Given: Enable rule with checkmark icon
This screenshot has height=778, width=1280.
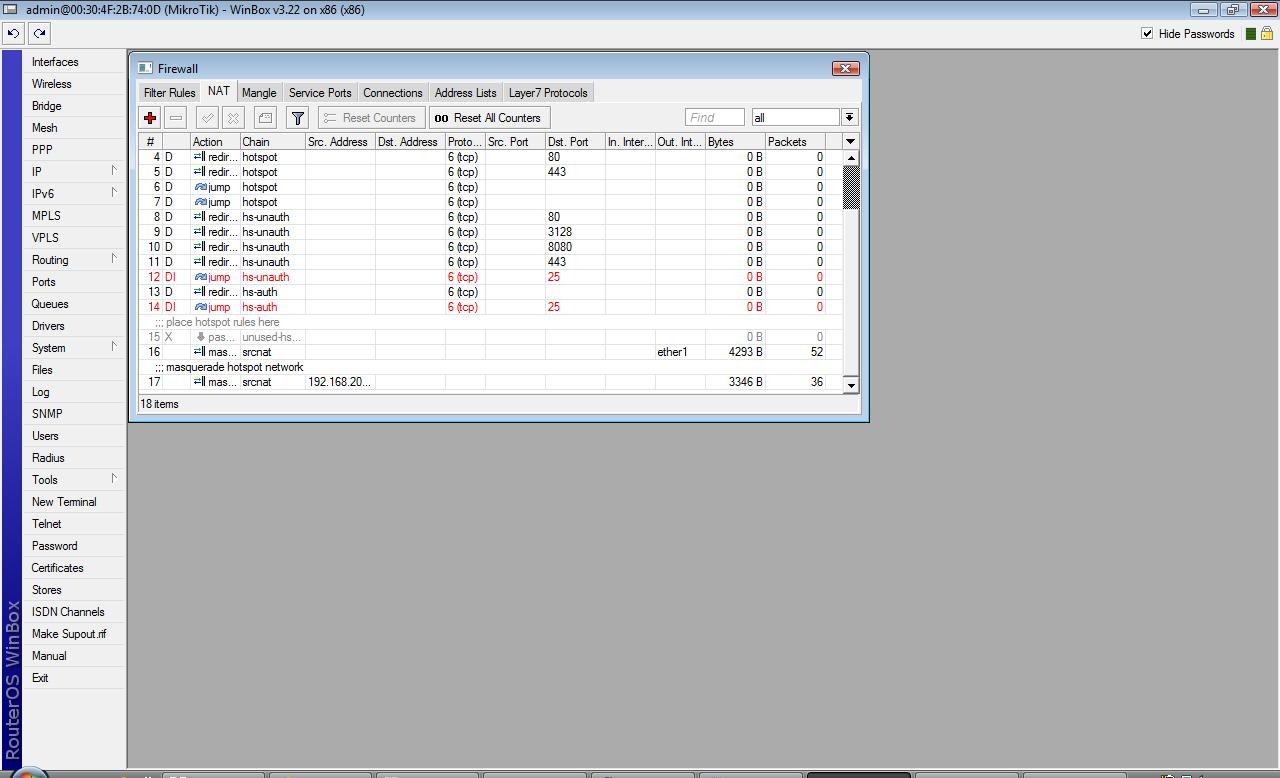Looking at the screenshot, I should click(x=207, y=118).
